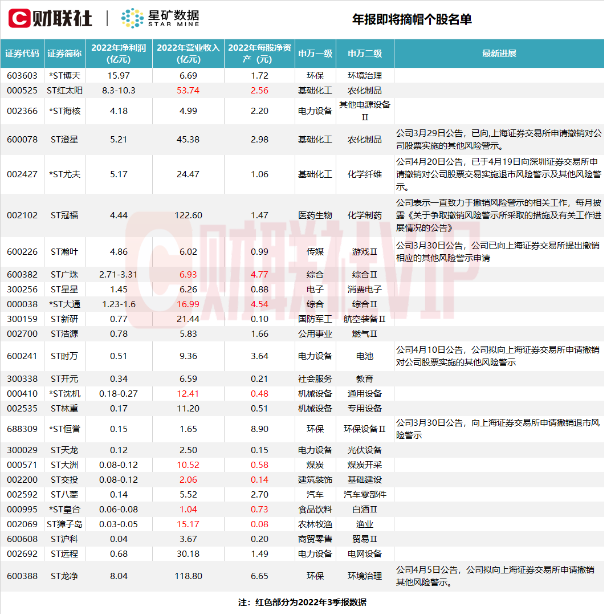604x614 pixels.
Task: Select stock code 002700
Action: tap(22, 334)
